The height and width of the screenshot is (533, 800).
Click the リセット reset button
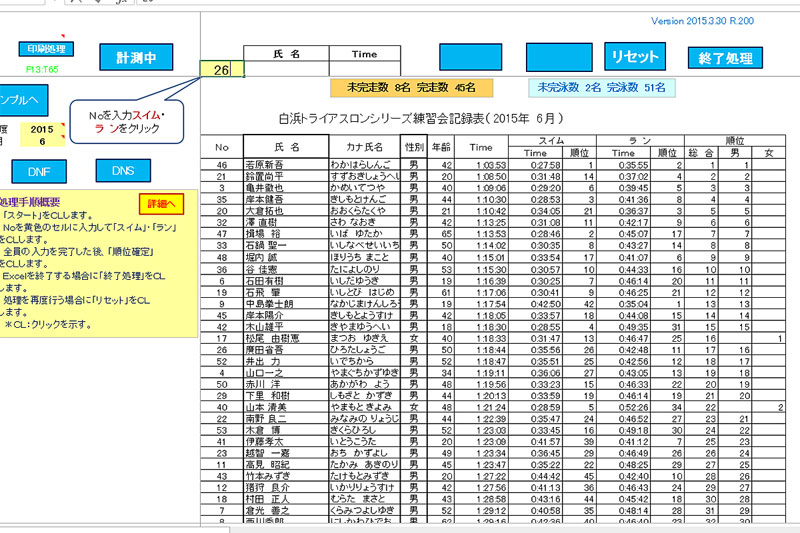click(x=633, y=56)
